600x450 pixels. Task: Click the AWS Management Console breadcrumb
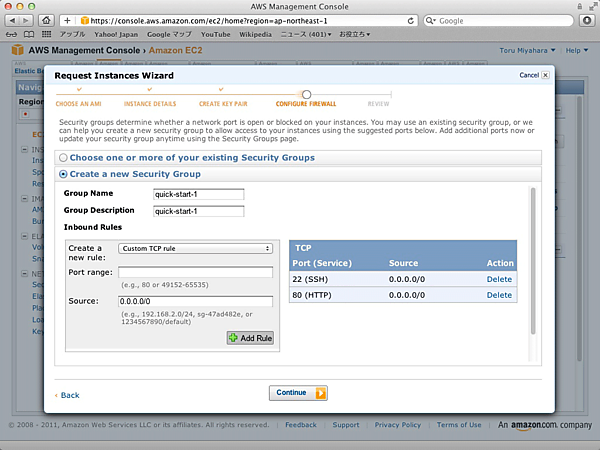(84, 50)
